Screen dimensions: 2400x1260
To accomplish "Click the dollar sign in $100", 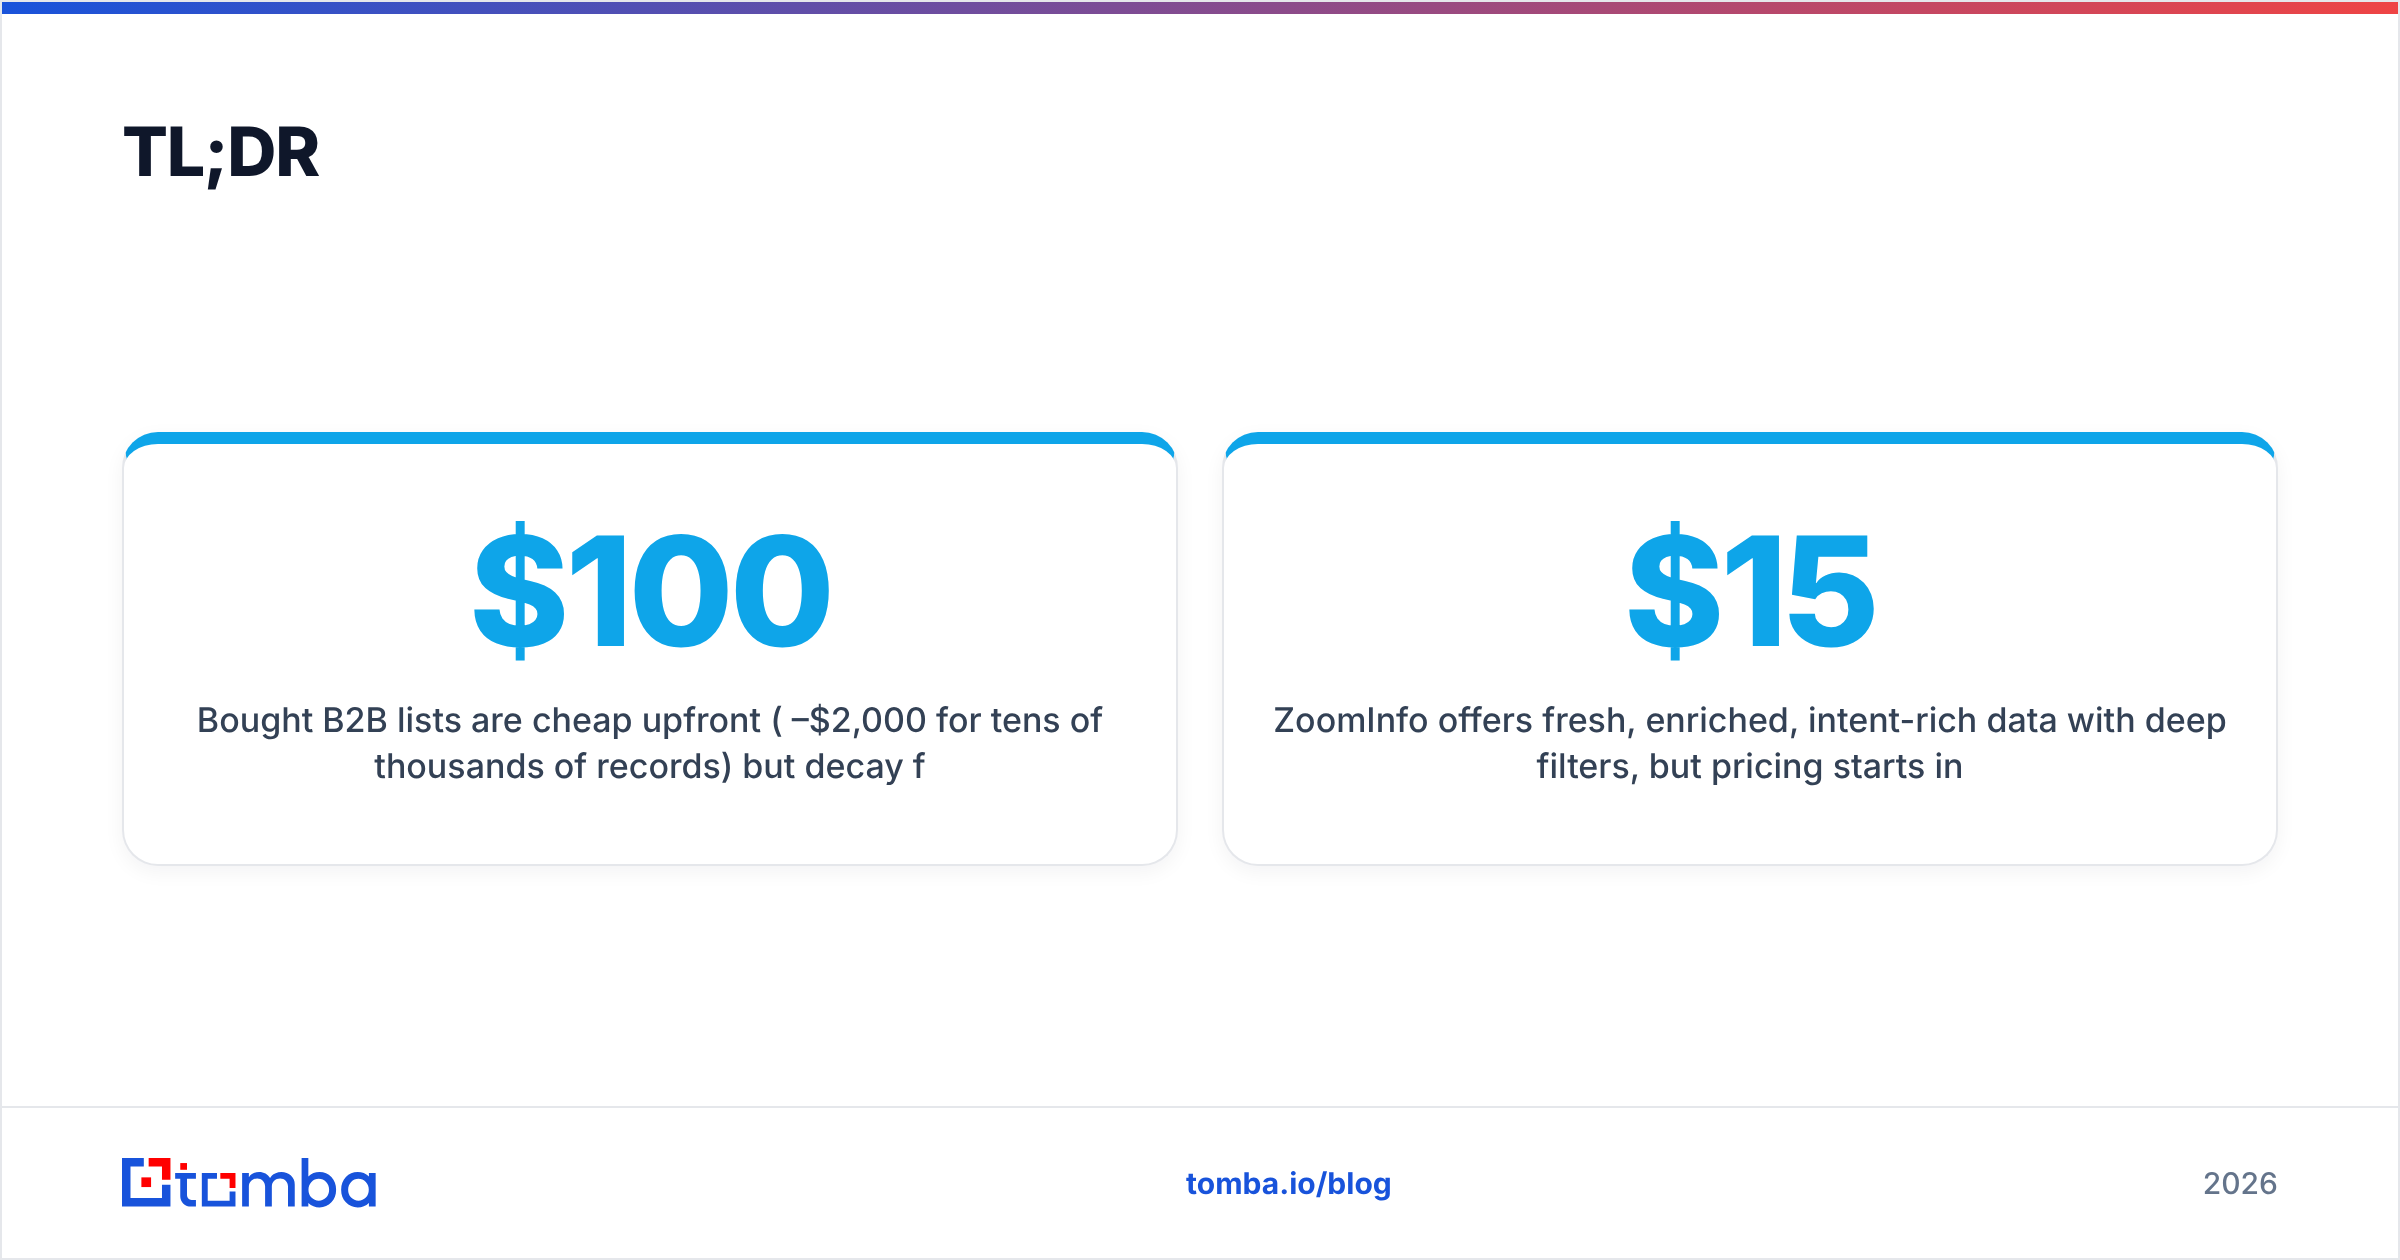I will pyautogui.click(x=519, y=590).
